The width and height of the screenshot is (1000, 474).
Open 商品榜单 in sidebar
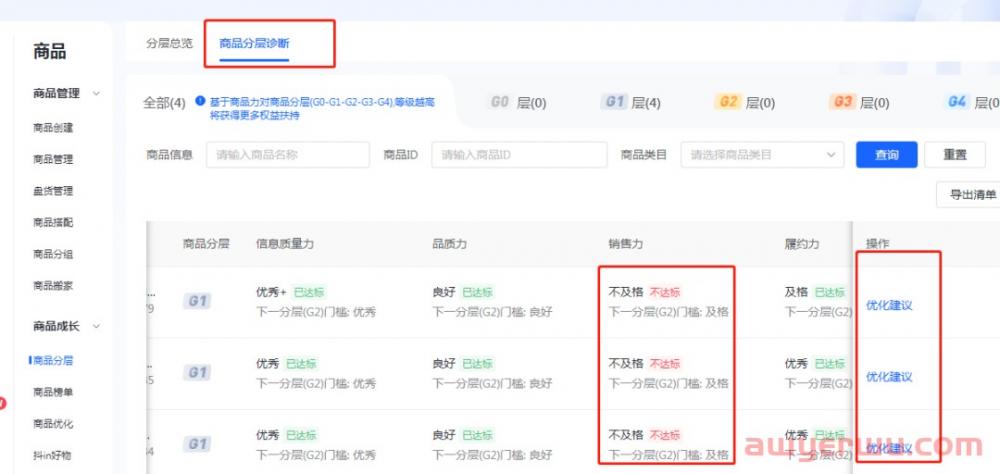(53, 392)
